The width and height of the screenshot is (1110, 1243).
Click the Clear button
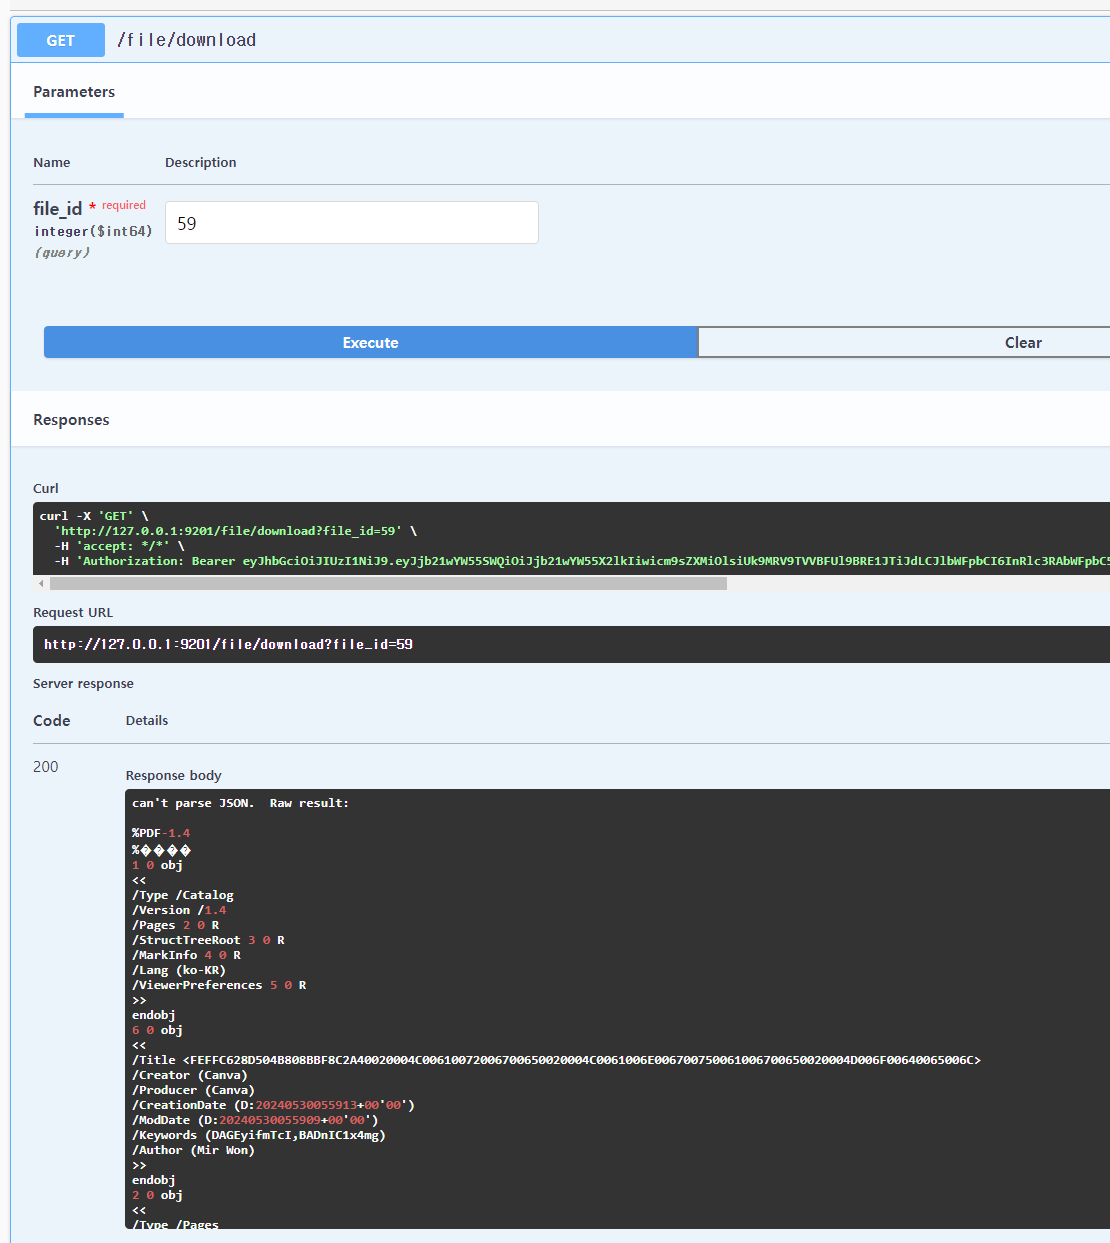[1022, 342]
